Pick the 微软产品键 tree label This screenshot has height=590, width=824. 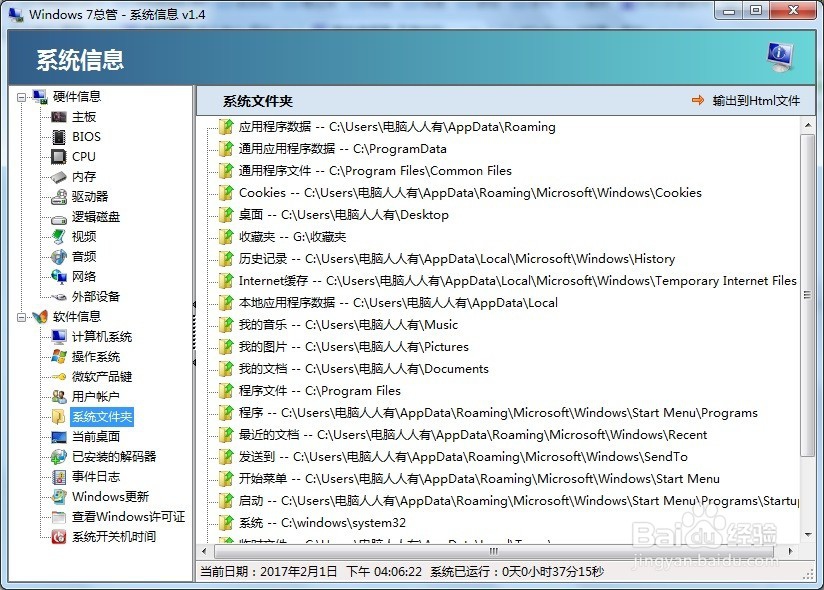pyautogui.click(x=102, y=377)
